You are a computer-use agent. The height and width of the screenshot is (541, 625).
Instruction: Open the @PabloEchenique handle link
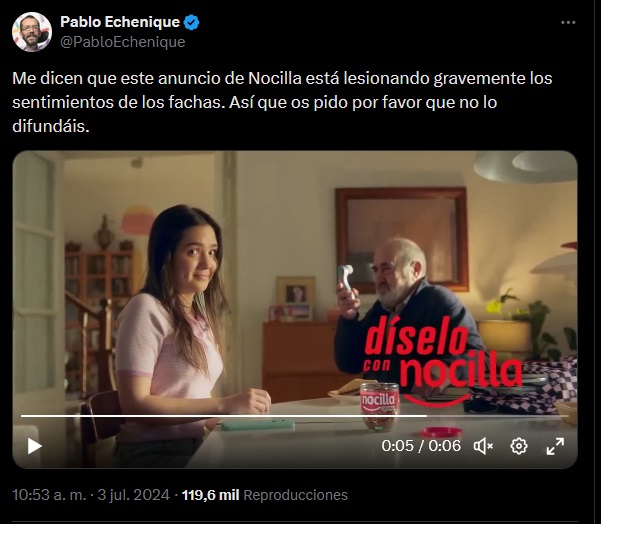(123, 42)
